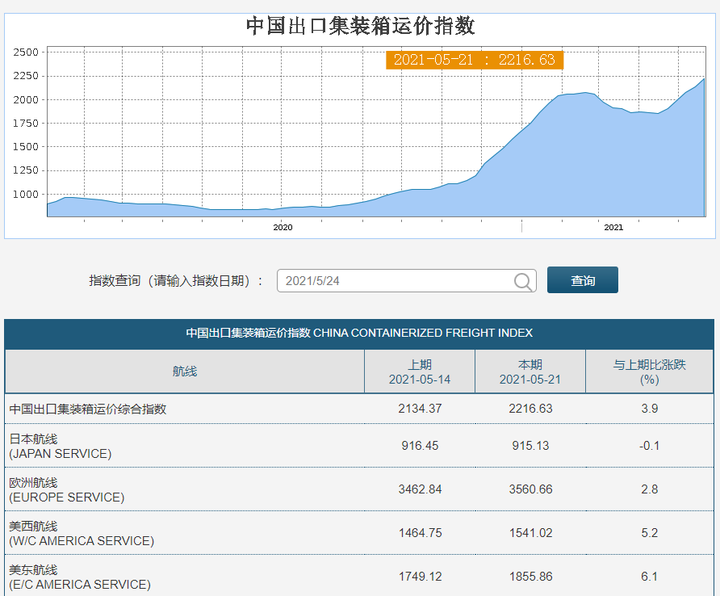Screen dimensions: 720x596
Task: Select the W/C AMERICA SERVICE row label
Action: tap(82, 534)
